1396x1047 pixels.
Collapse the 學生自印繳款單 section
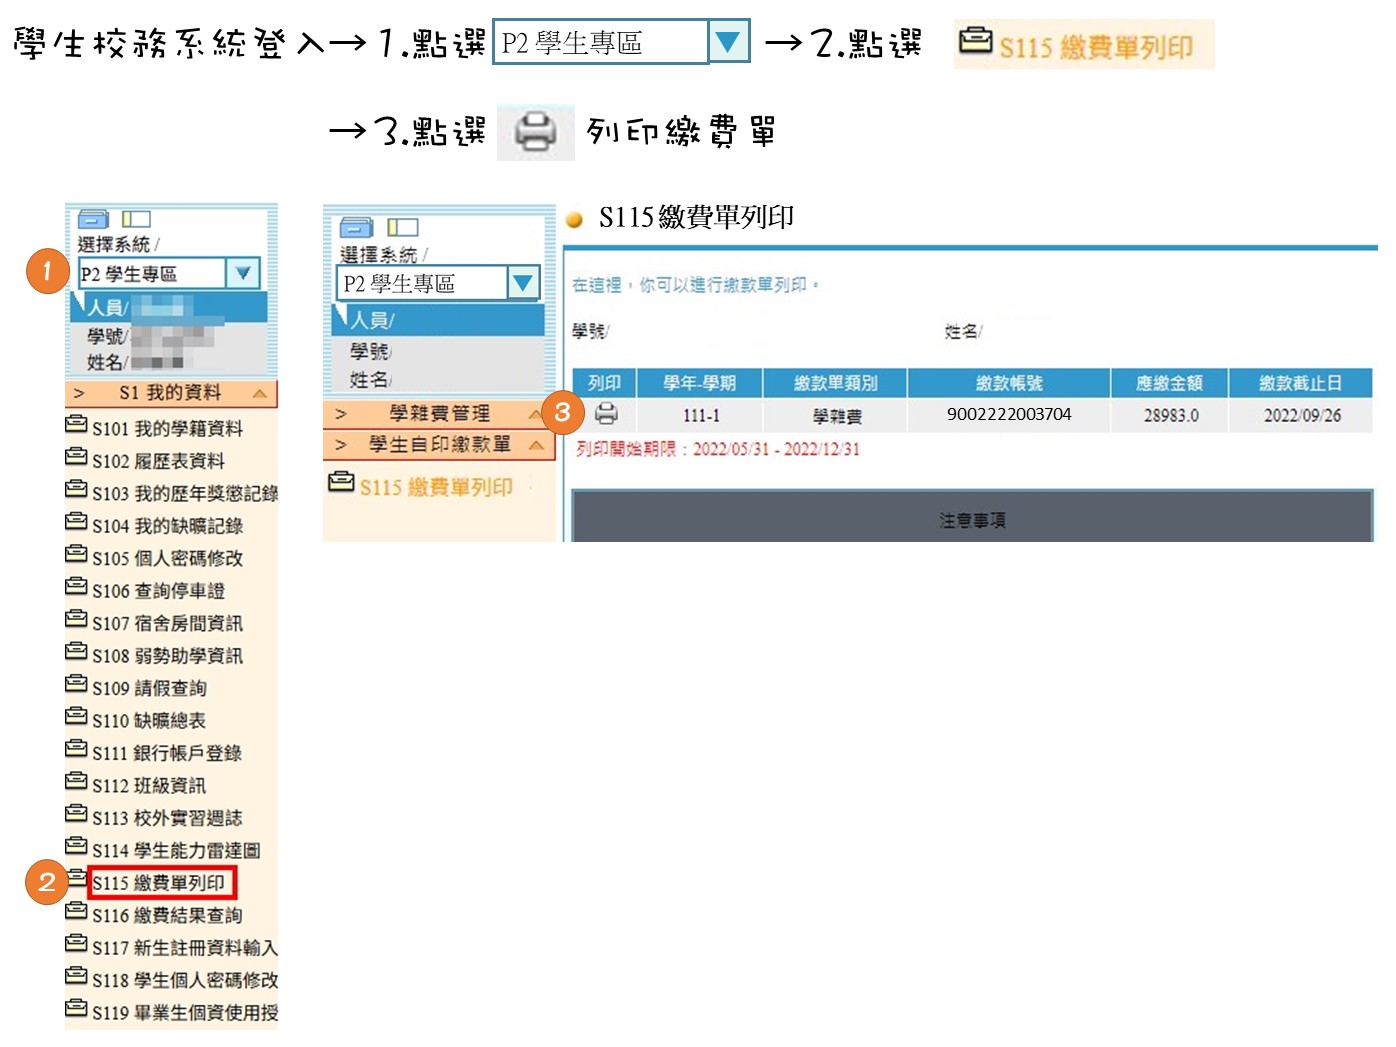(535, 445)
